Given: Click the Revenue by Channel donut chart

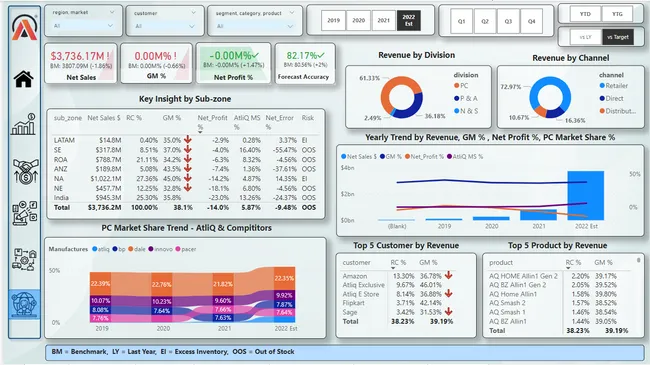Looking at the screenshot, I should (x=550, y=97).
